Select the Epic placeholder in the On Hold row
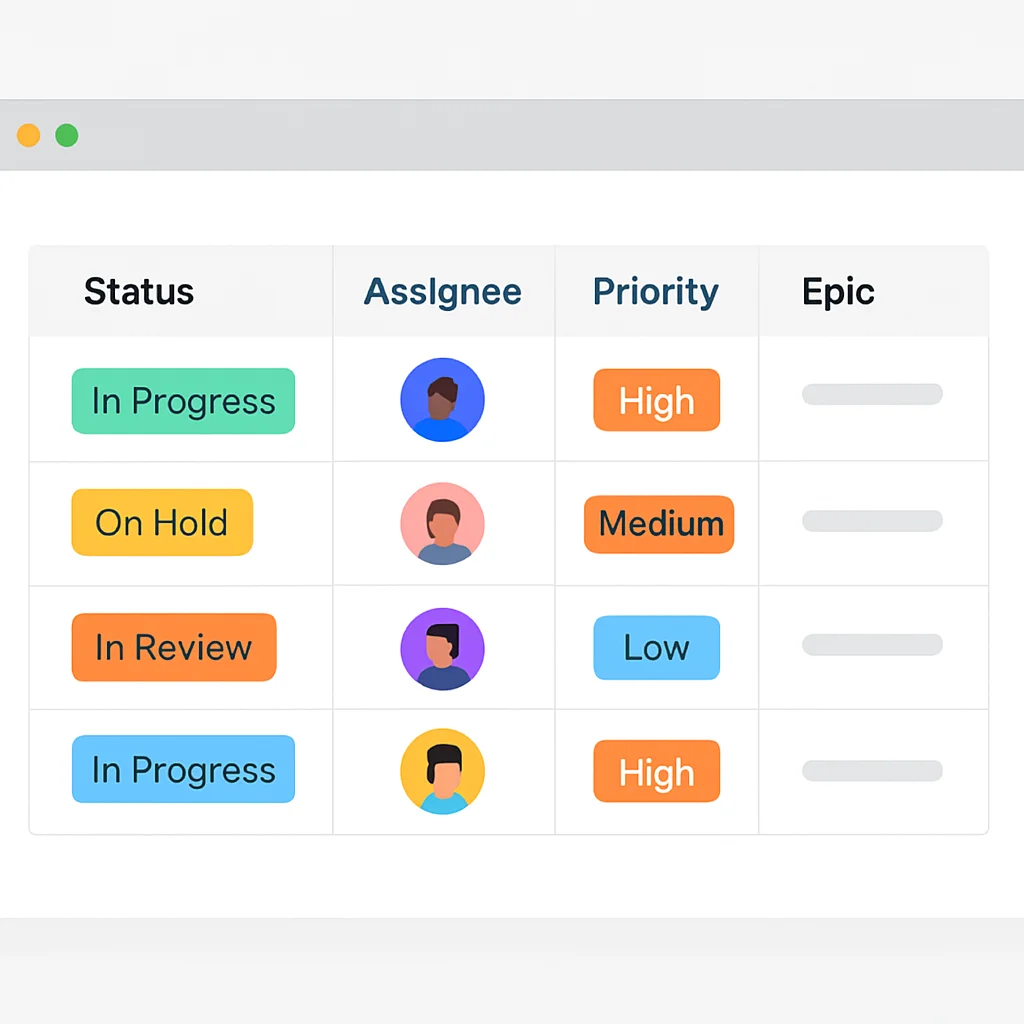The height and width of the screenshot is (1024, 1024). [872, 520]
